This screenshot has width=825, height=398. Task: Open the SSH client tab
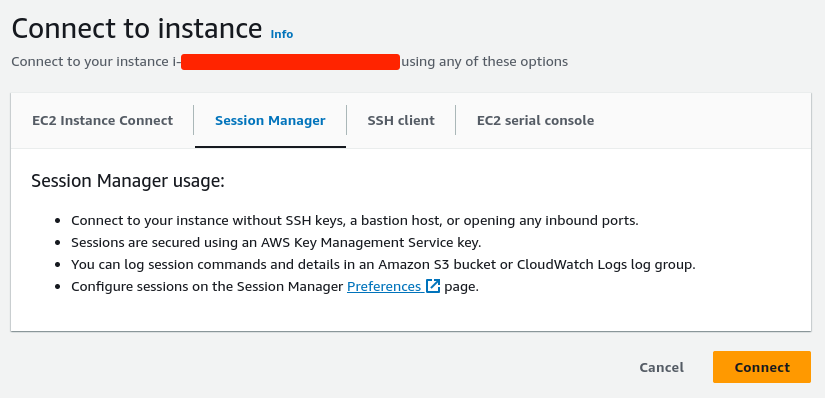(401, 121)
